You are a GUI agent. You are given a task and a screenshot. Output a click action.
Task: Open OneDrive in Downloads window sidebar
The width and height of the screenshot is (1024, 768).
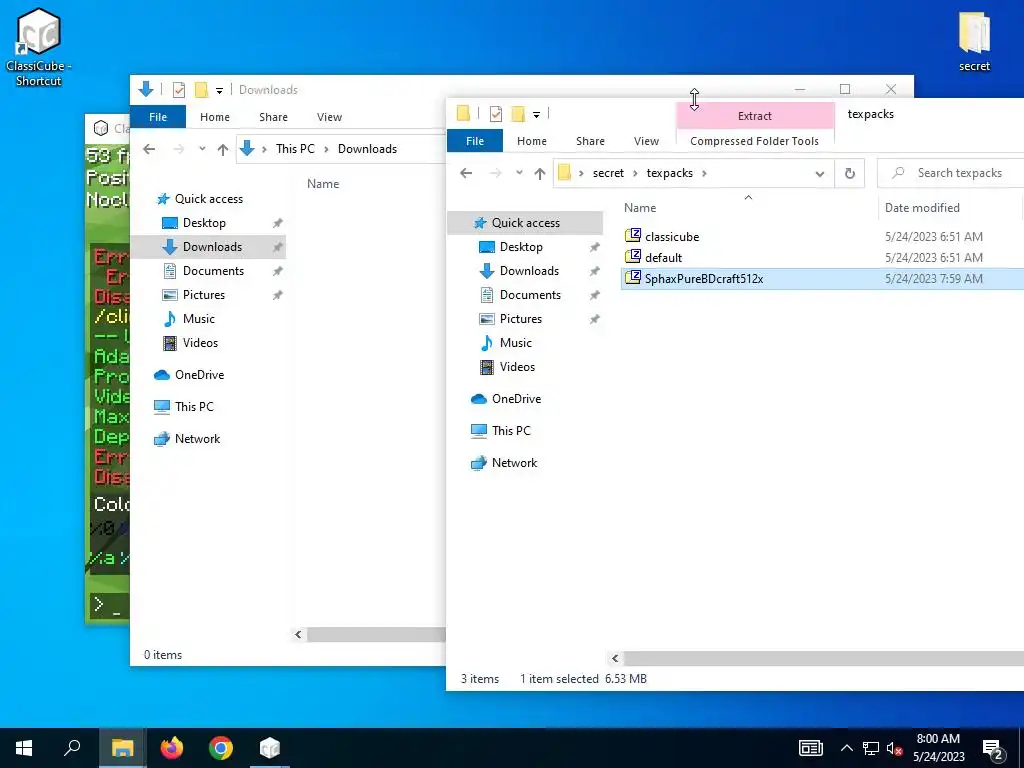click(x=199, y=375)
